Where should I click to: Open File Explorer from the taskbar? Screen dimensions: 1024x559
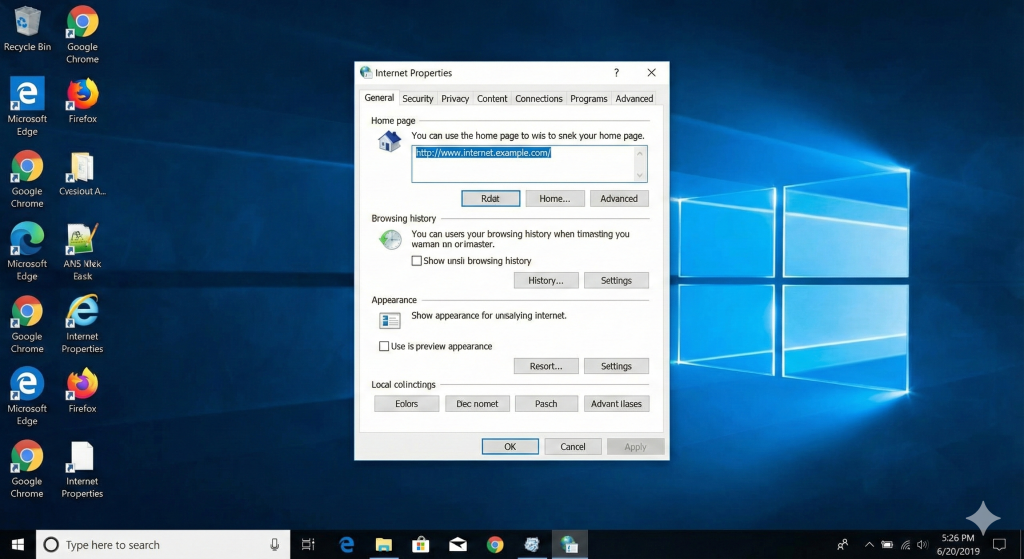point(383,544)
